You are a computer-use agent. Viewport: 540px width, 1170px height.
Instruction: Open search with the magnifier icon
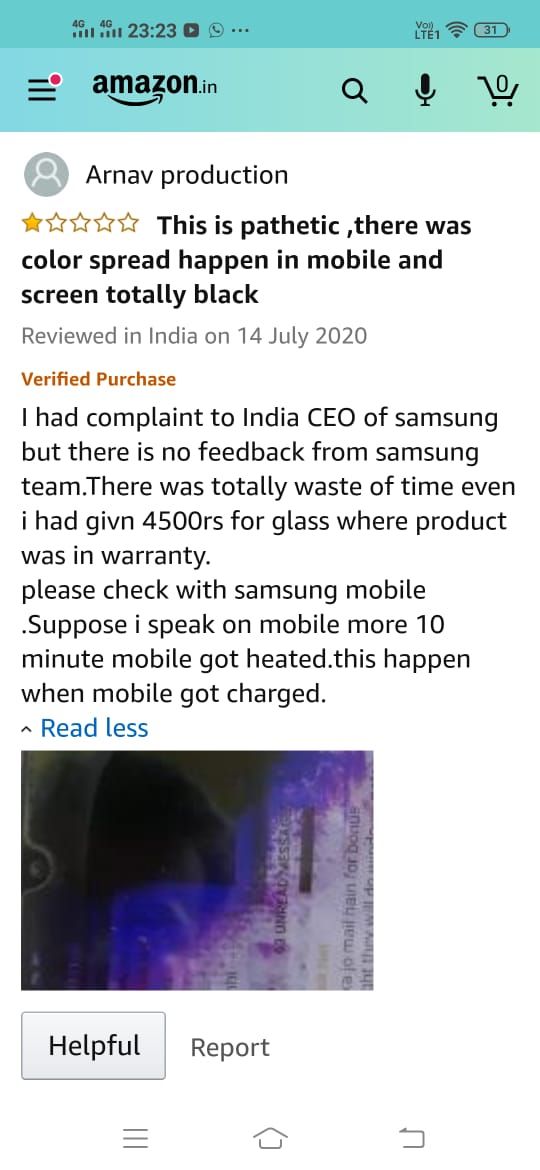click(x=354, y=91)
